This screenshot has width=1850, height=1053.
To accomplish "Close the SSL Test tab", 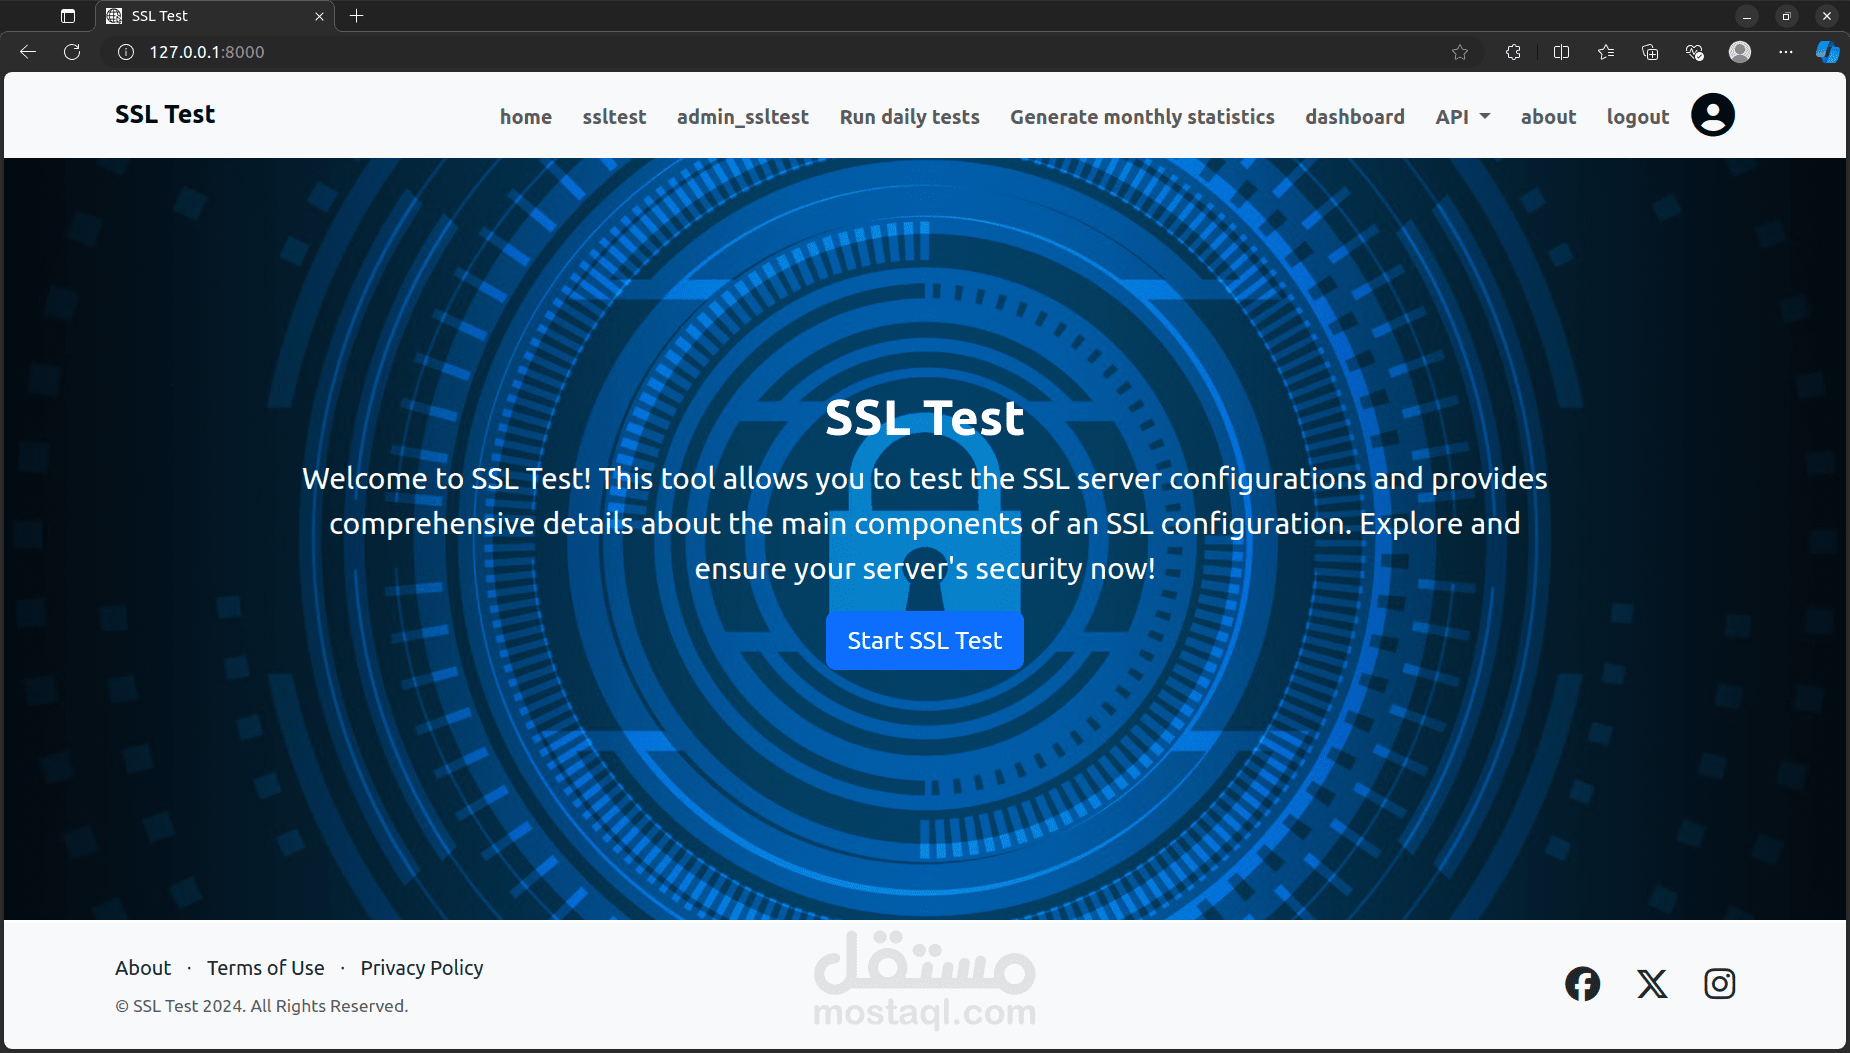I will click(319, 16).
